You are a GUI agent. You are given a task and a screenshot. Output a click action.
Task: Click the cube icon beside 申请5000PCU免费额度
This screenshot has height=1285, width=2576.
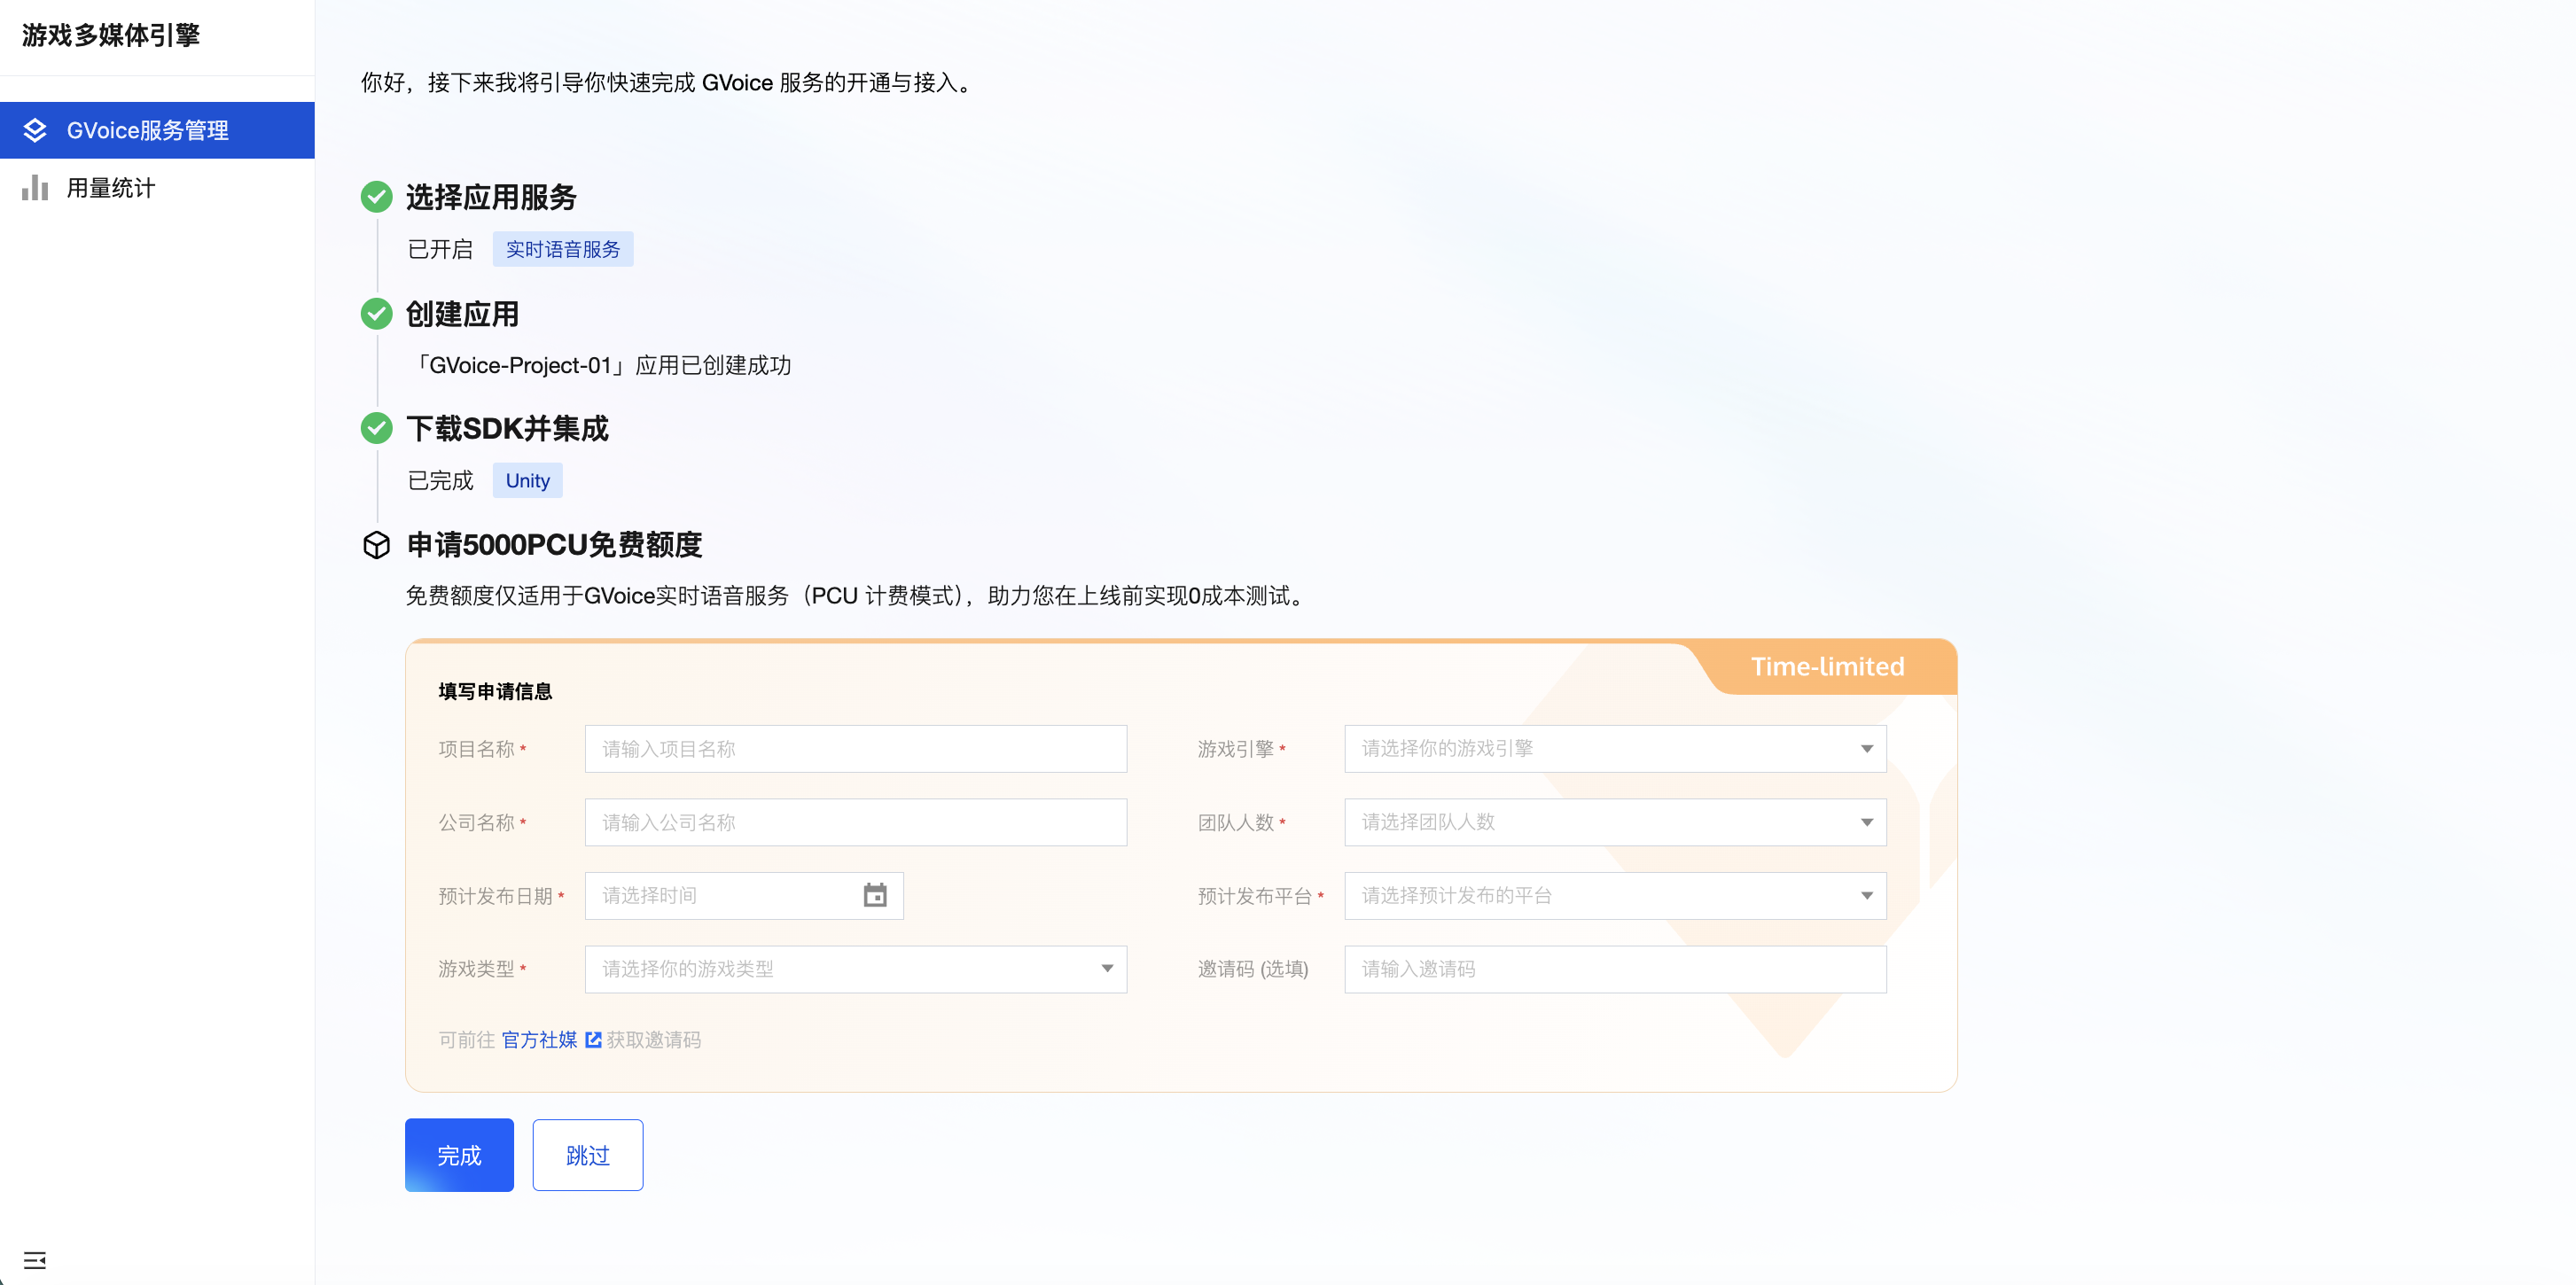[x=376, y=545]
